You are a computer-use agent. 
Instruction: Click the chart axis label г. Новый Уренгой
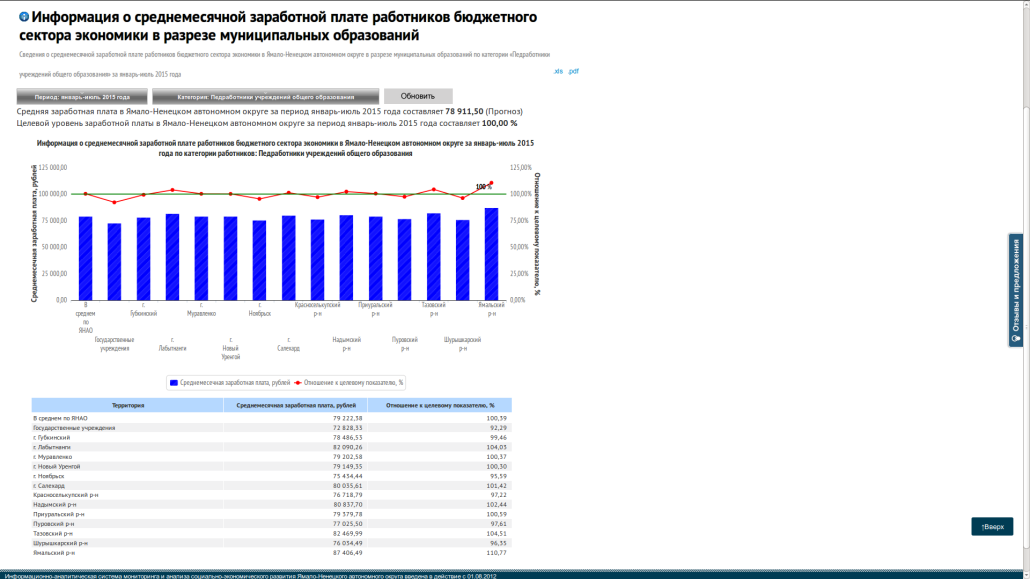[231, 348]
